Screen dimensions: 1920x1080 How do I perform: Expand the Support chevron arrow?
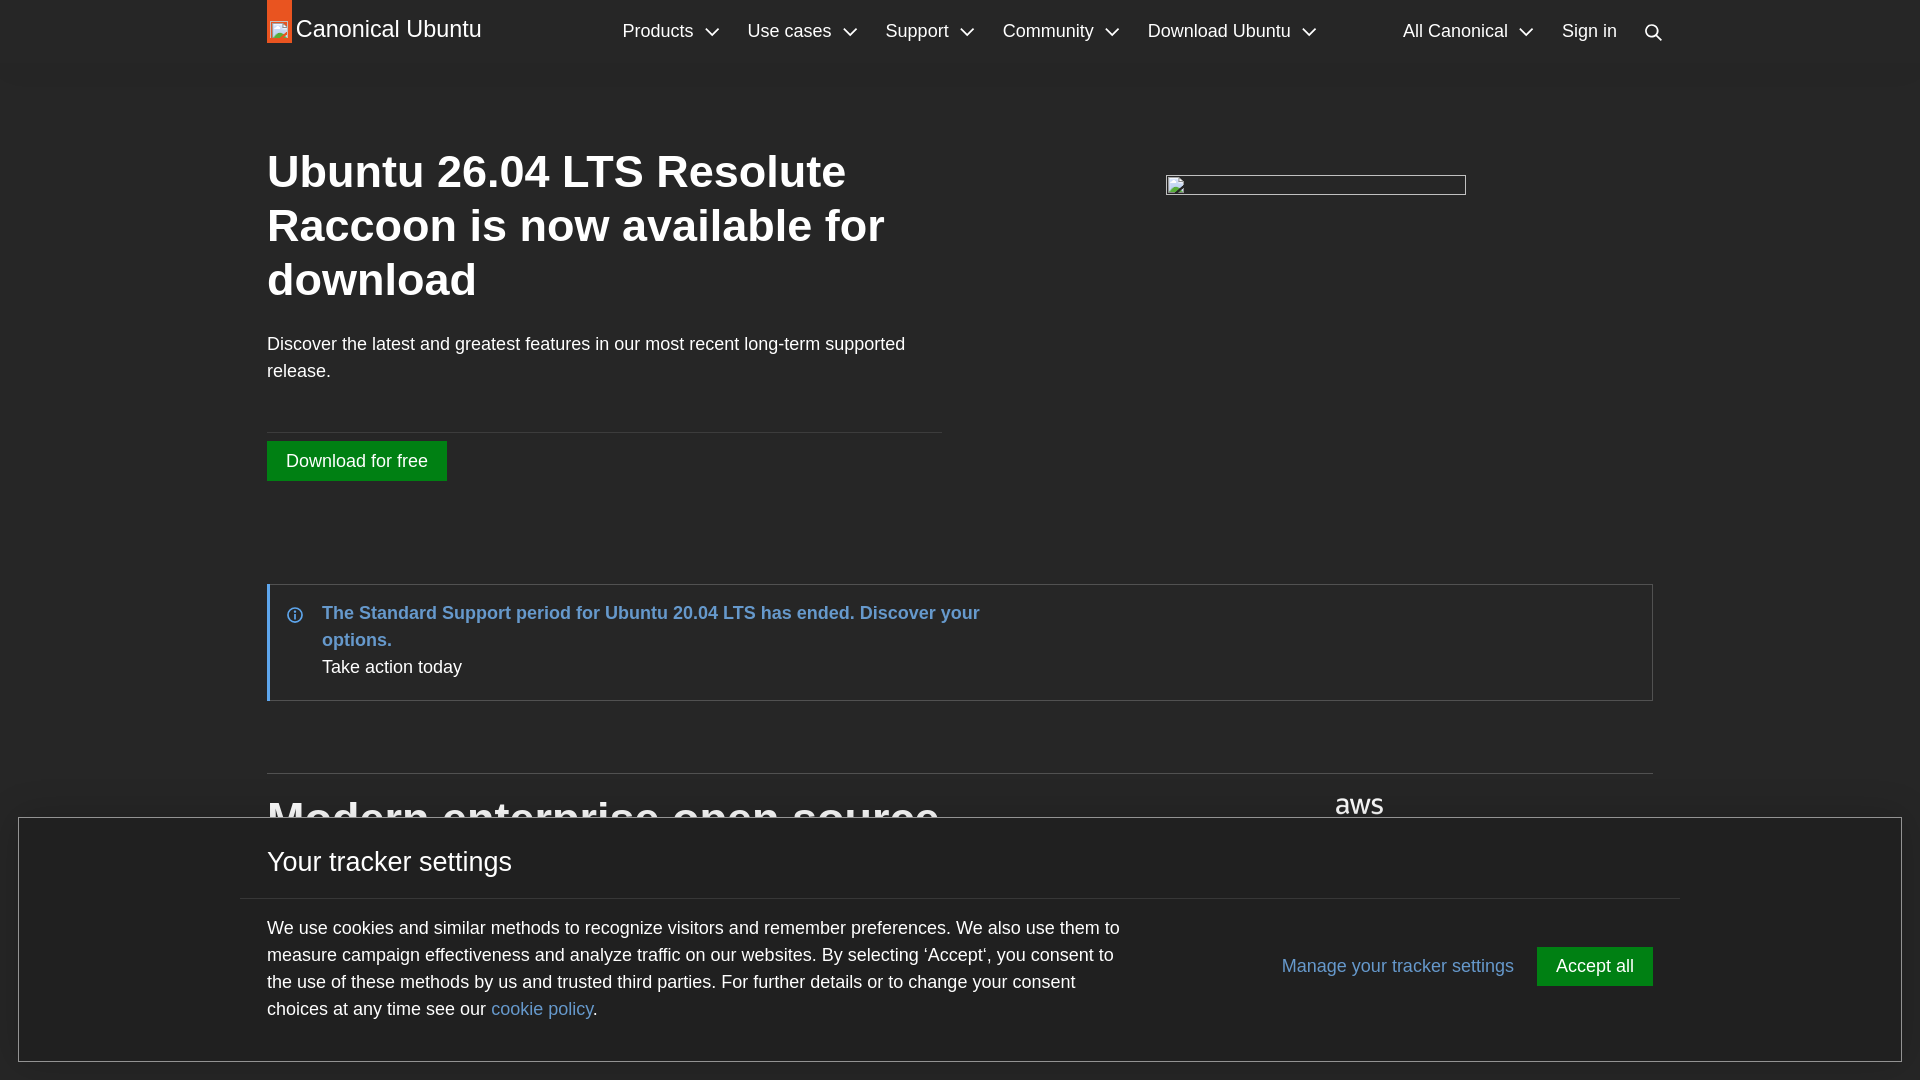[967, 32]
